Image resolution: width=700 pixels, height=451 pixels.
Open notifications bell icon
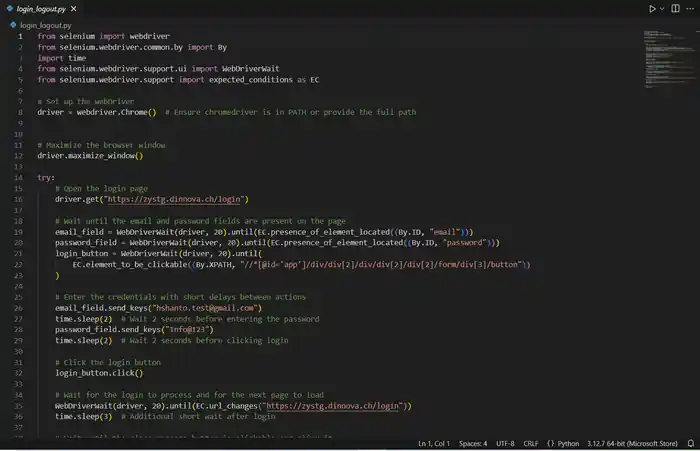pos(691,443)
